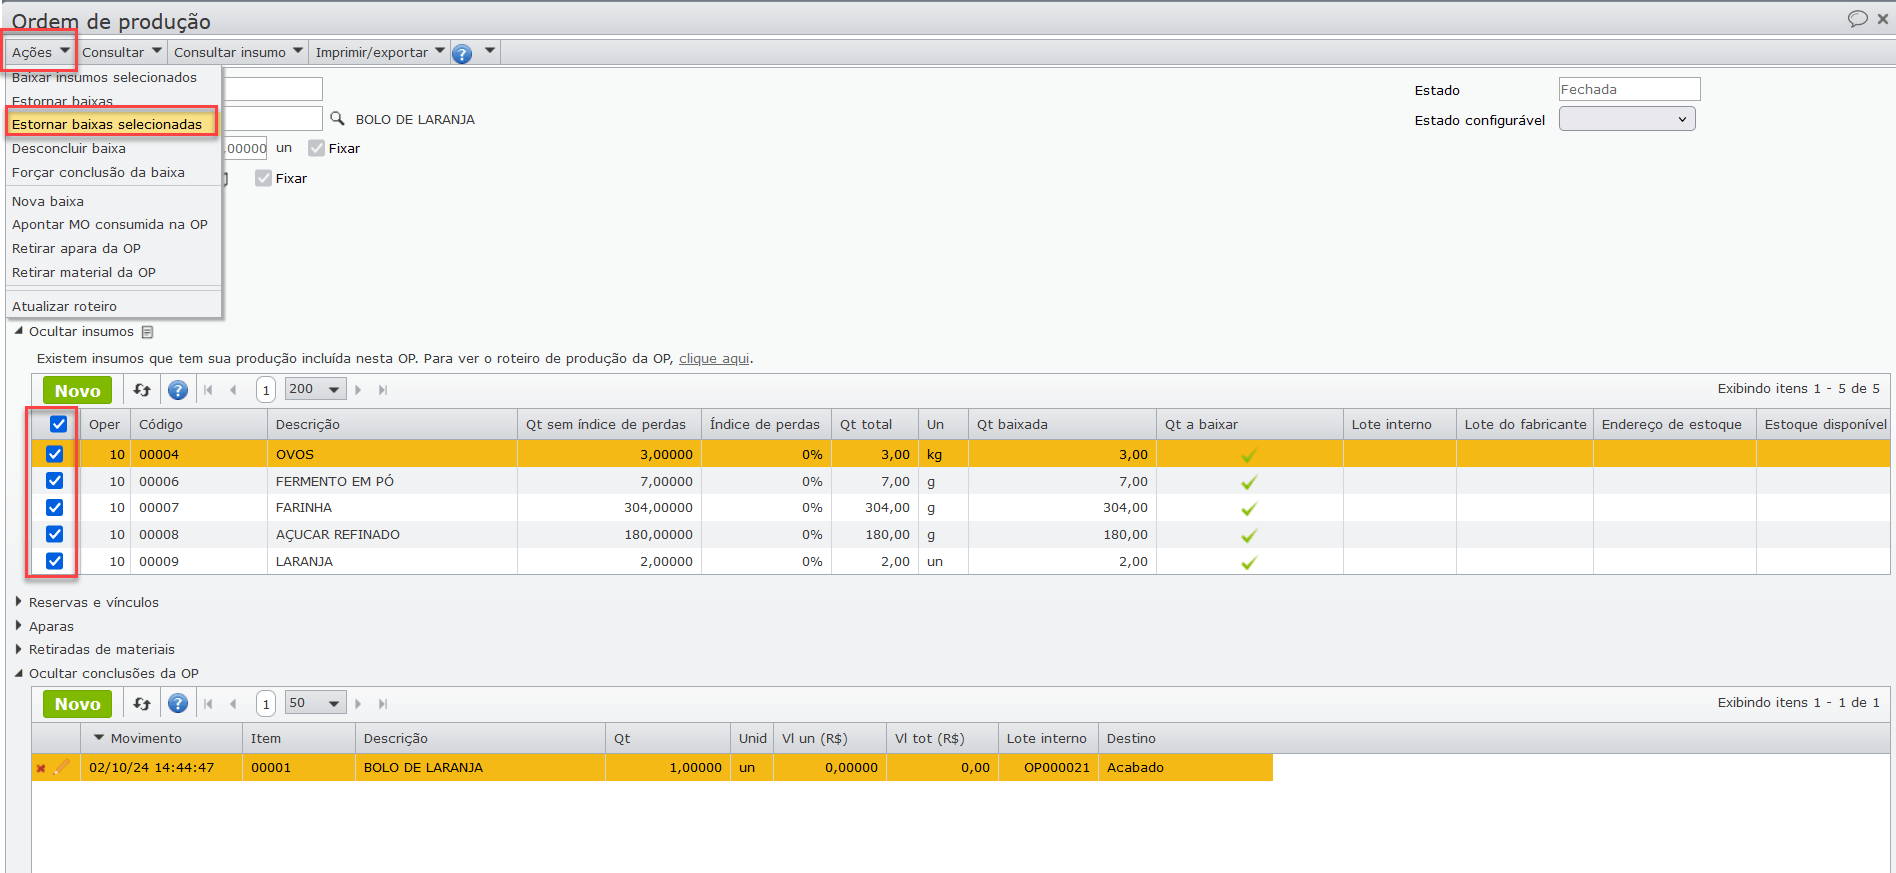
Task: Go to previous page of conclusões table
Action: [233, 704]
